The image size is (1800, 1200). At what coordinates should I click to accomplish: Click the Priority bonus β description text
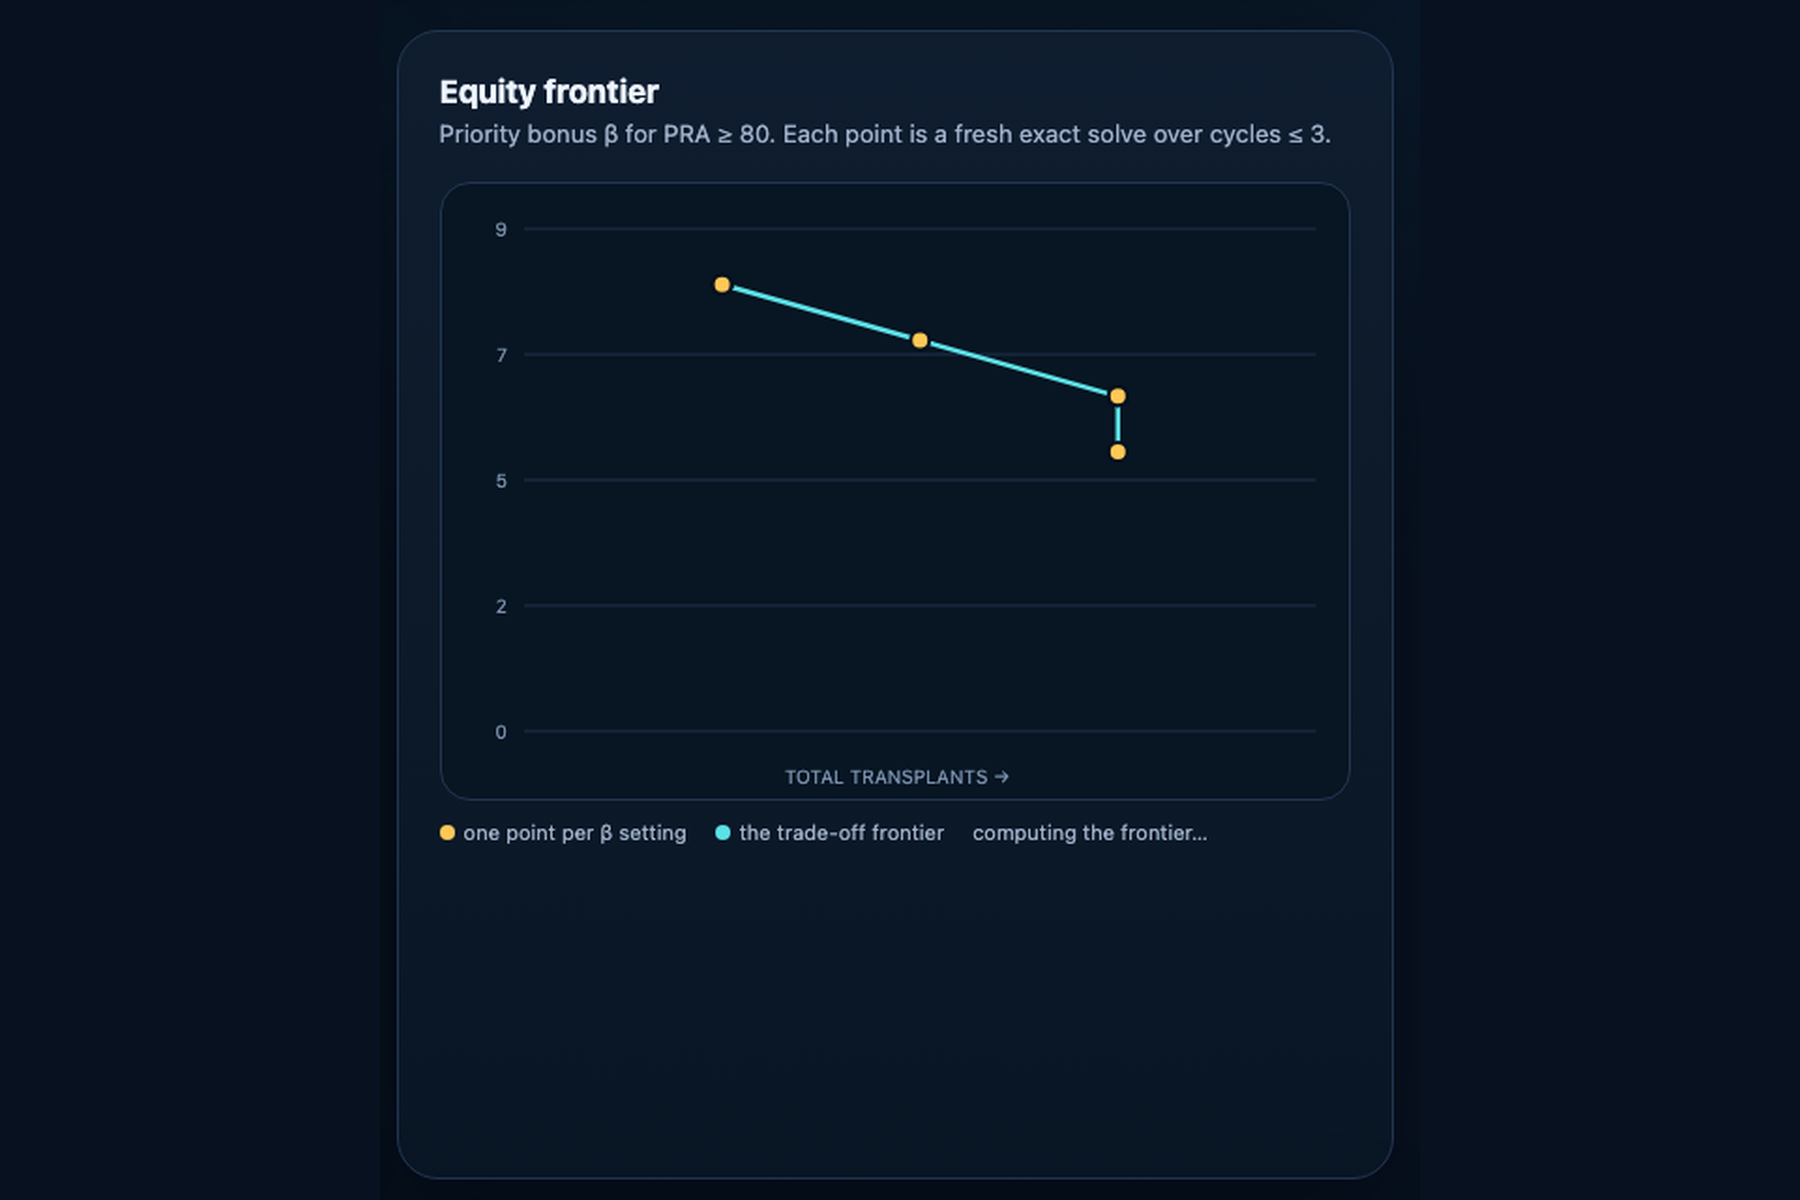click(885, 134)
